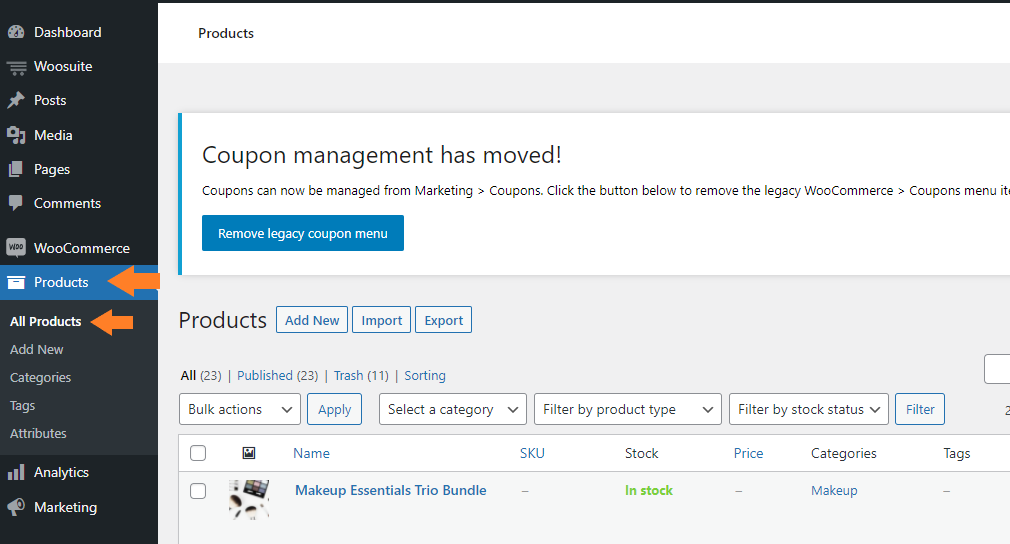Click the Add New product button
This screenshot has height=544, width=1010.
[312, 320]
